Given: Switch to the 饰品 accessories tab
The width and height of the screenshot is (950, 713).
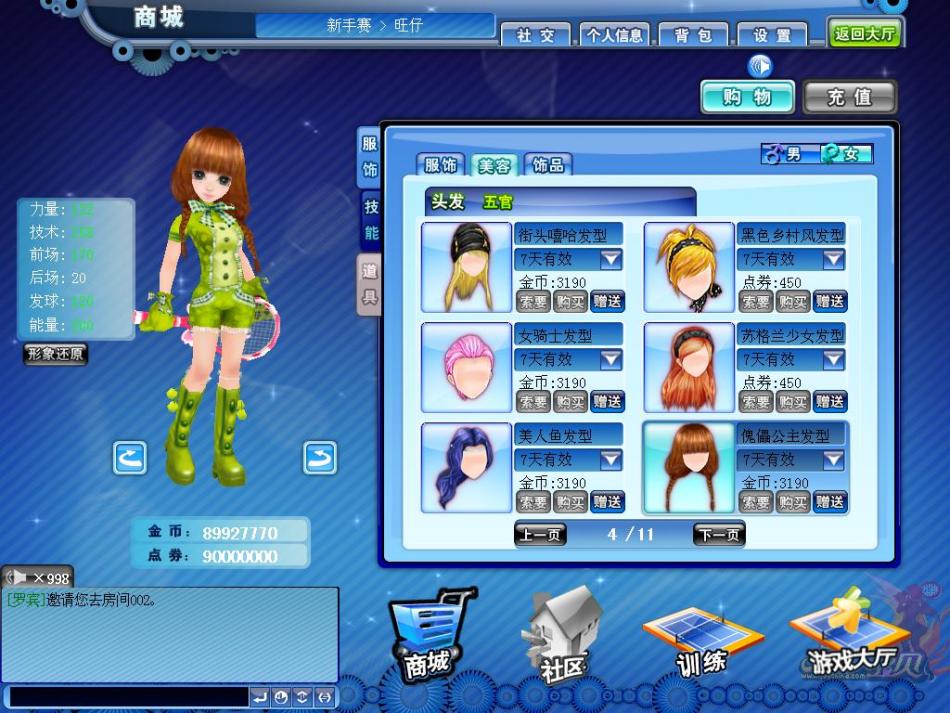Looking at the screenshot, I should point(547,165).
